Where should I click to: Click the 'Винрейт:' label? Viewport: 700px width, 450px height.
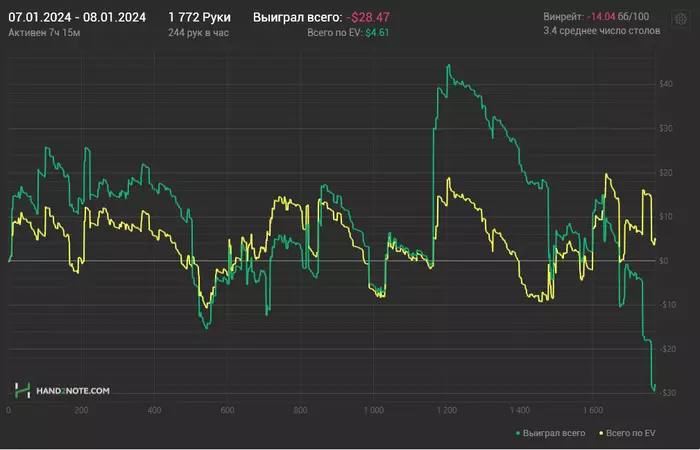pos(563,17)
